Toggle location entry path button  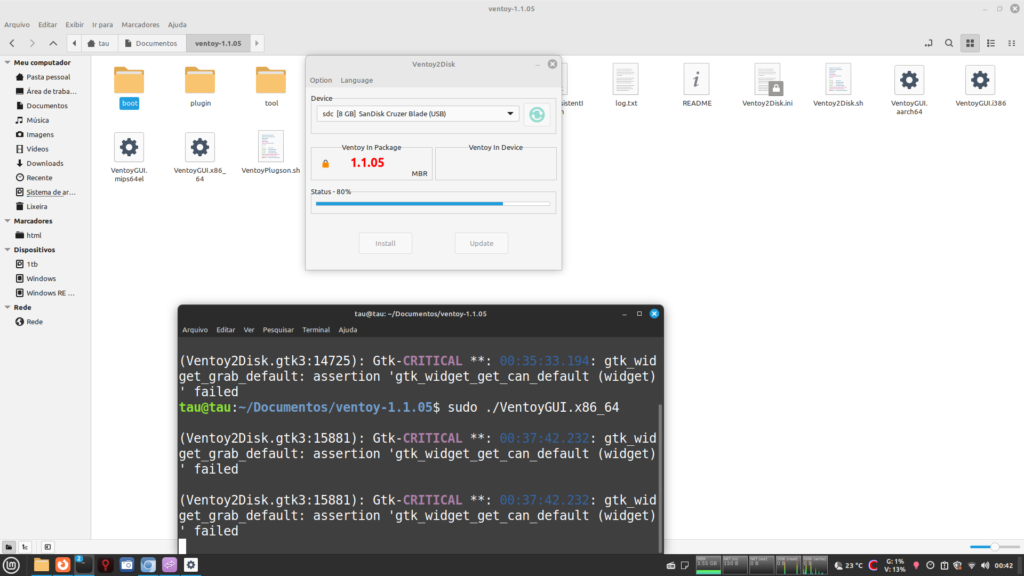click(927, 43)
